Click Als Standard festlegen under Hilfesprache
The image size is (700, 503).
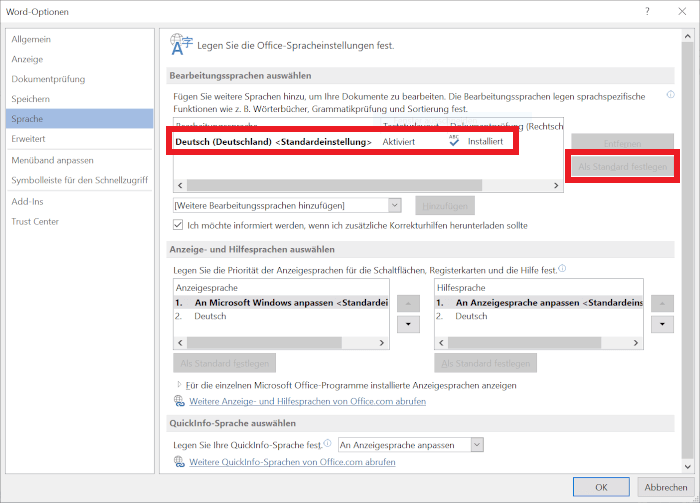(x=485, y=363)
